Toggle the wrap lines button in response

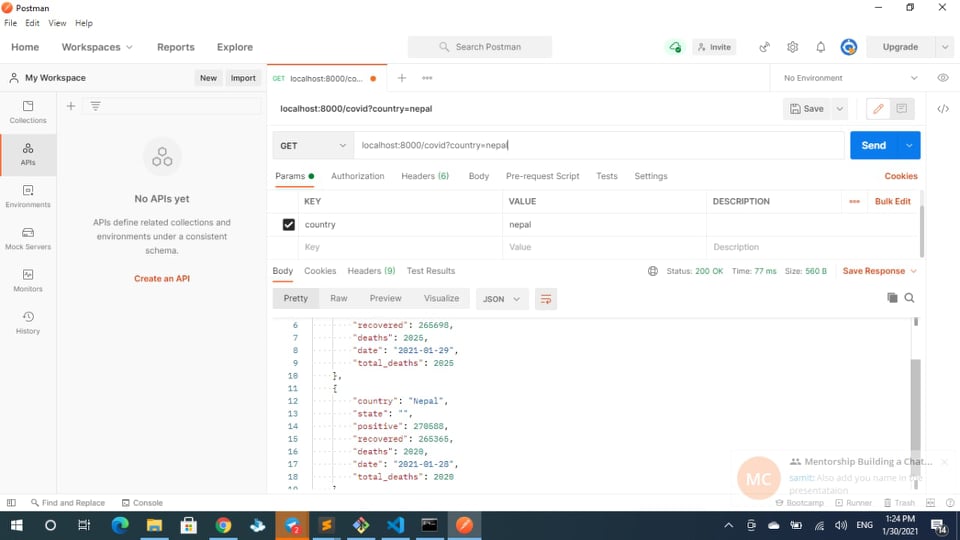(545, 298)
